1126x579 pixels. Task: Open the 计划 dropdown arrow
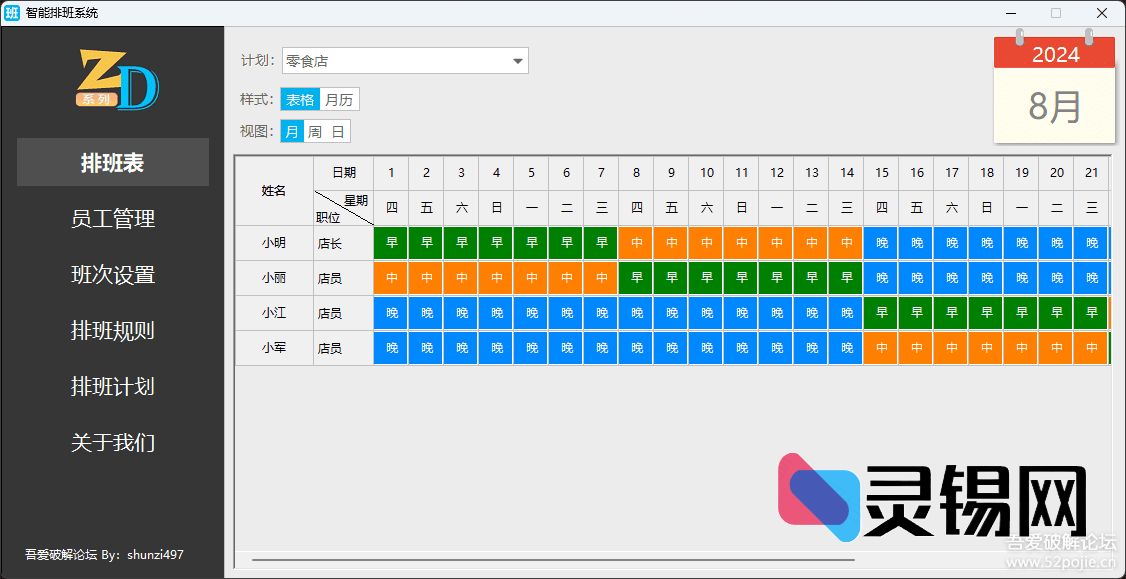[x=517, y=61]
